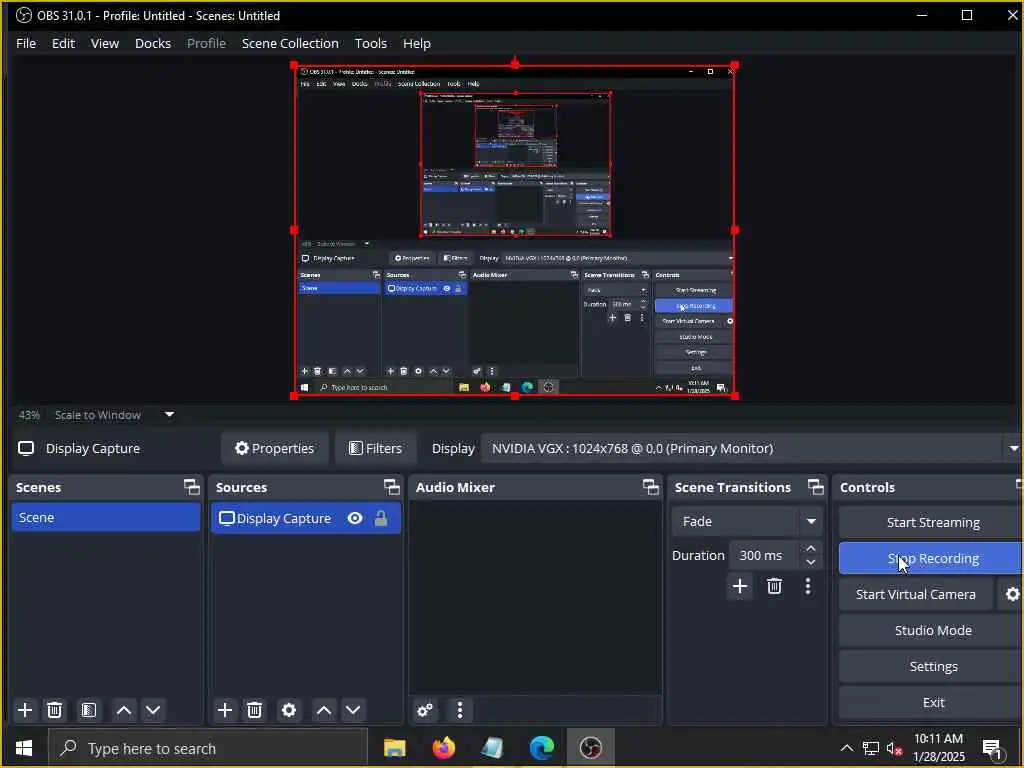Click the Windows taskbar search box
Image resolution: width=1024 pixels, height=768 pixels.
coord(208,748)
